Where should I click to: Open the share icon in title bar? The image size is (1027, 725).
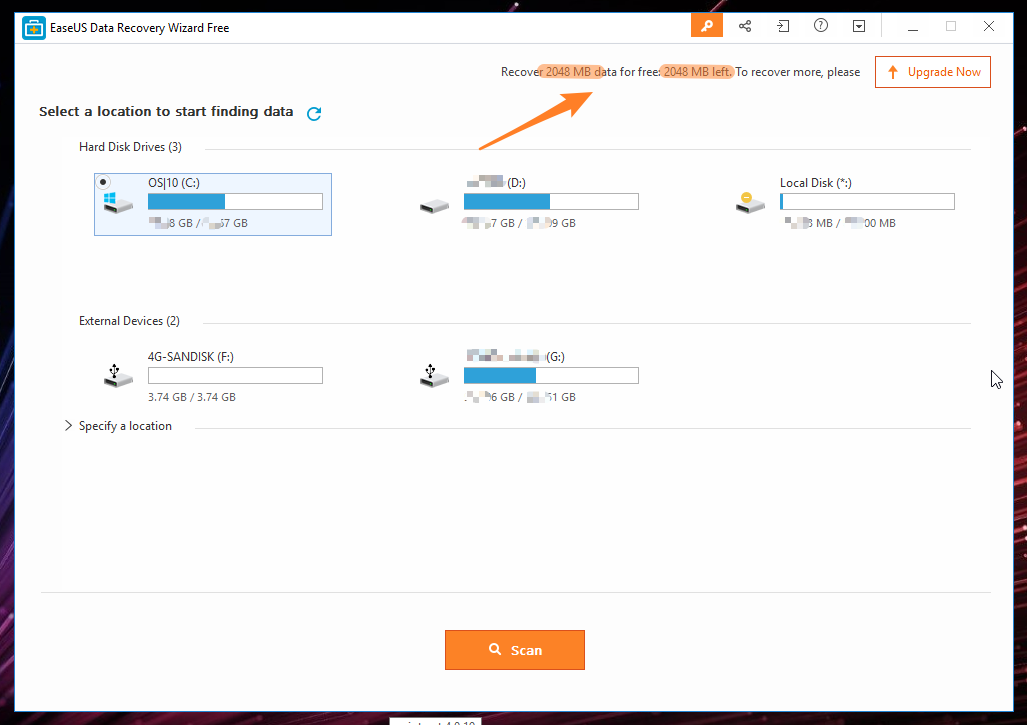pos(745,26)
